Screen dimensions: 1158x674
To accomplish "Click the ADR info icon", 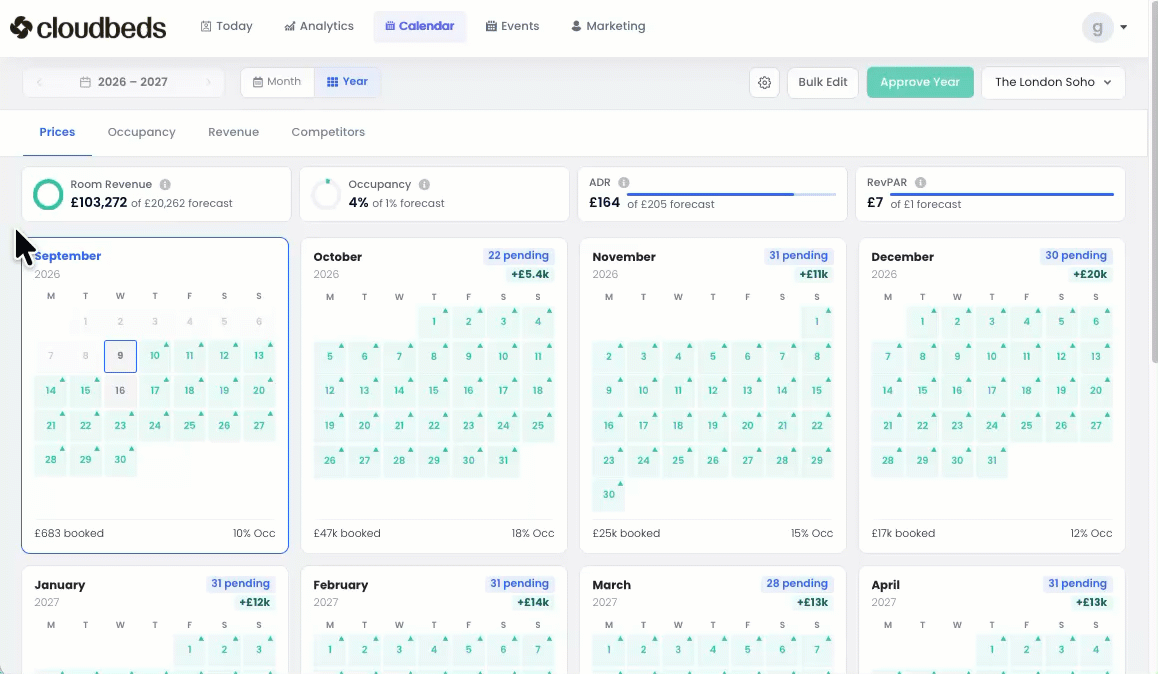I will [x=624, y=182].
